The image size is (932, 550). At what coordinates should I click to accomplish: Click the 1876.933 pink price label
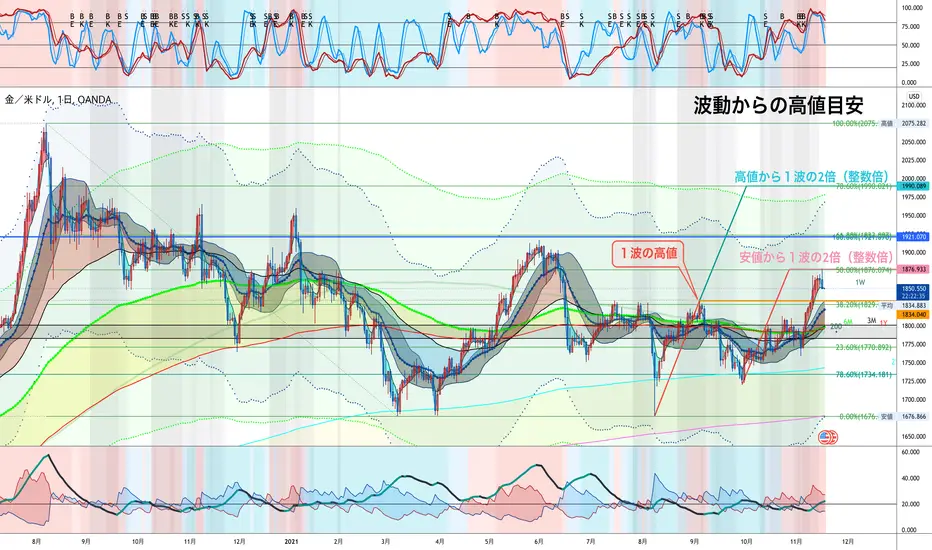(x=914, y=269)
